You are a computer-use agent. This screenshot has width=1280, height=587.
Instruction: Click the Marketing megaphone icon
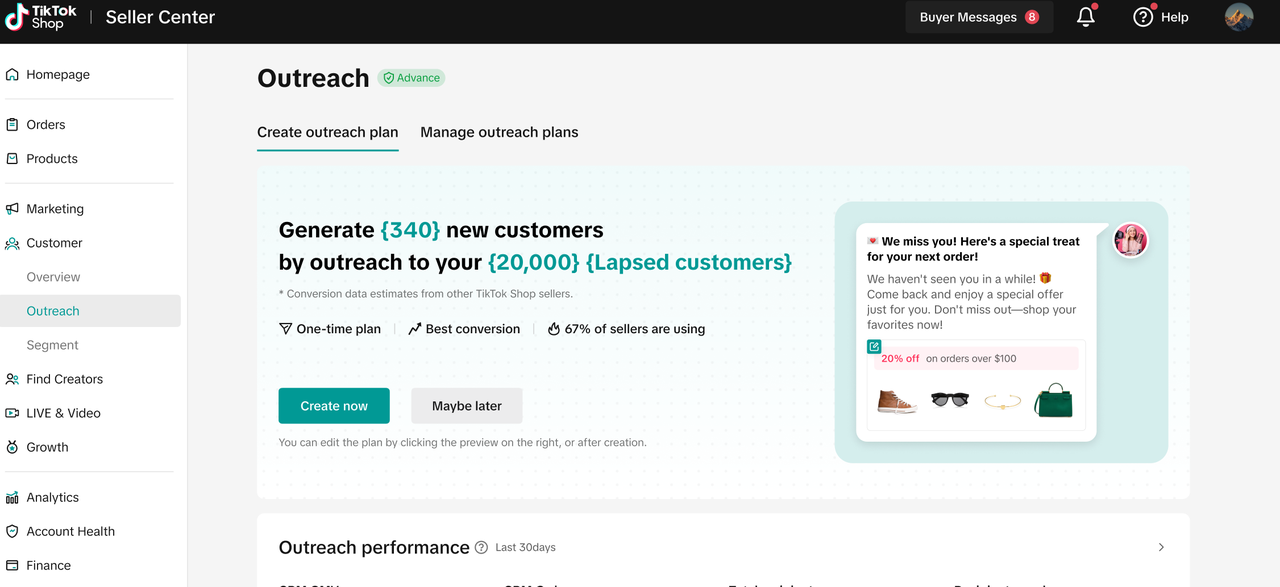pos(12,209)
